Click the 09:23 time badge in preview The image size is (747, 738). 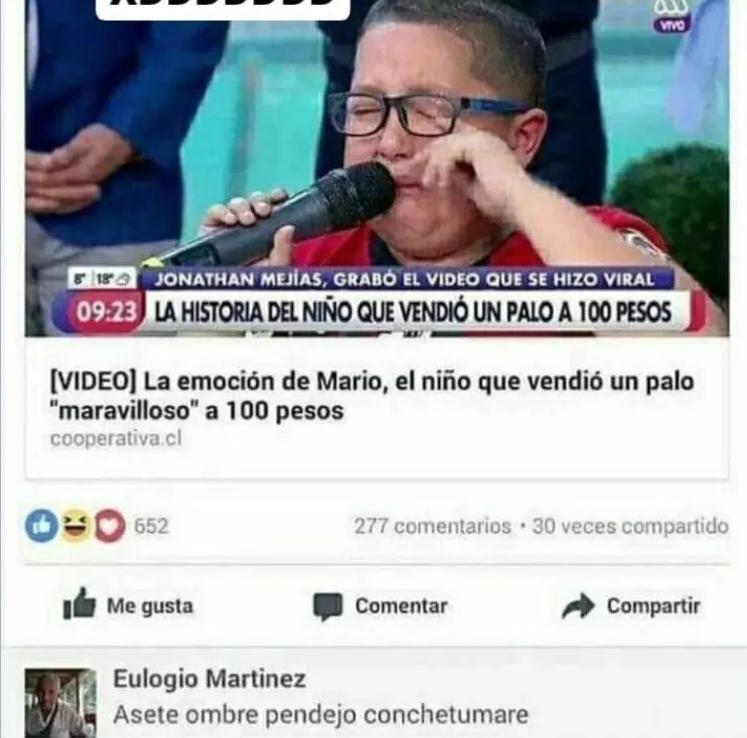[x=107, y=312]
